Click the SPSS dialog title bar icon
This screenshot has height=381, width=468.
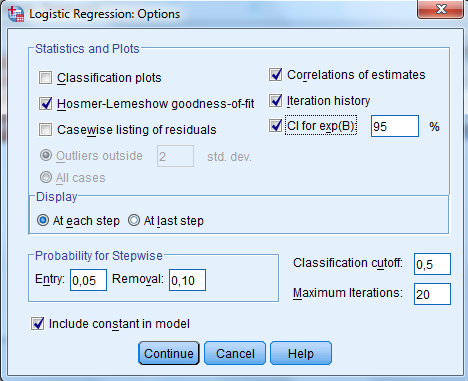coord(16,14)
